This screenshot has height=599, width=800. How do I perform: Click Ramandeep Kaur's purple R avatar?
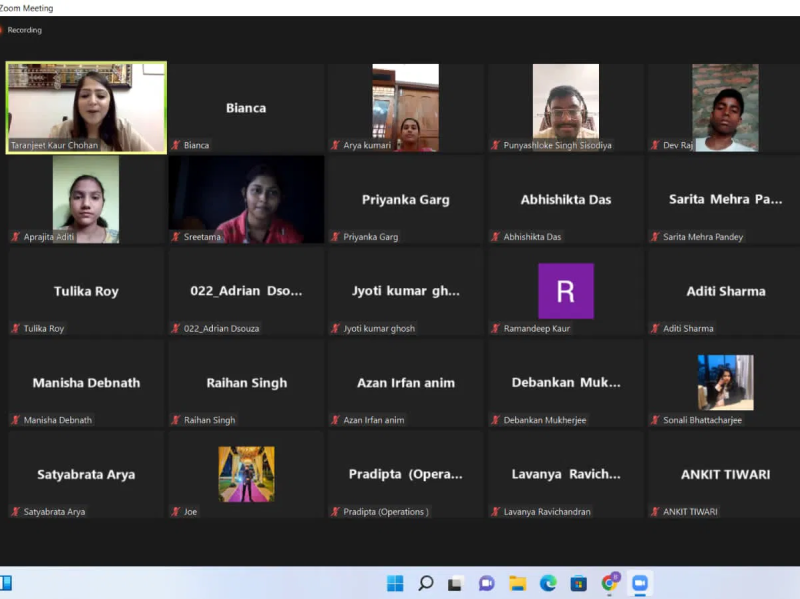[565, 291]
